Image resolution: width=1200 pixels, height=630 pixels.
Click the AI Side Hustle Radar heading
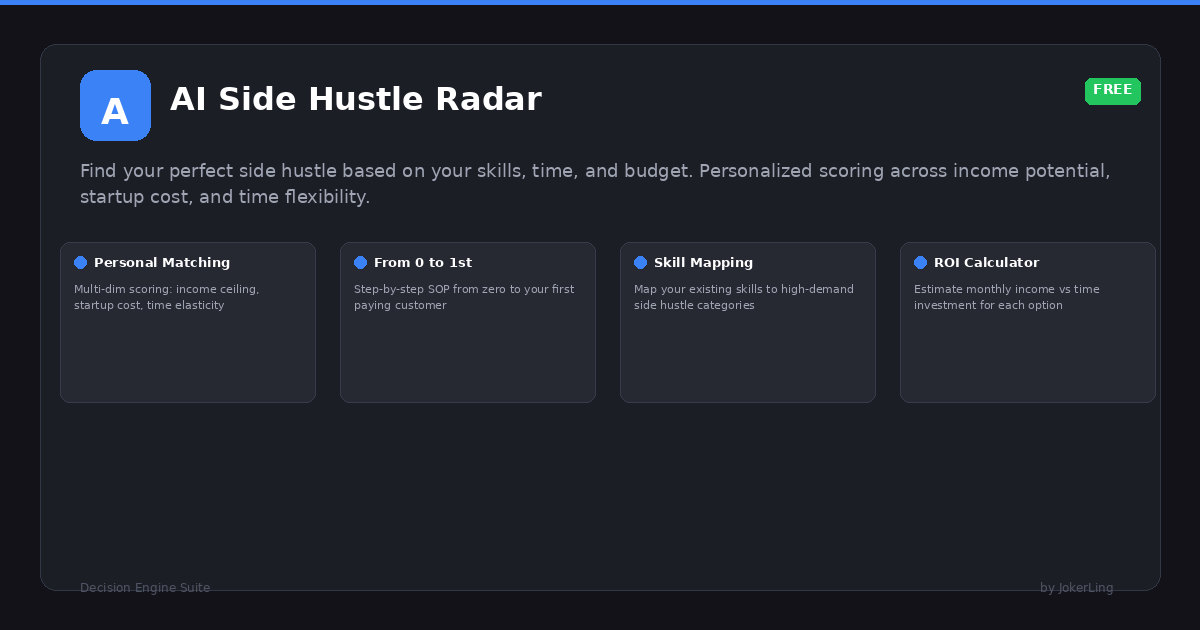[x=356, y=99]
